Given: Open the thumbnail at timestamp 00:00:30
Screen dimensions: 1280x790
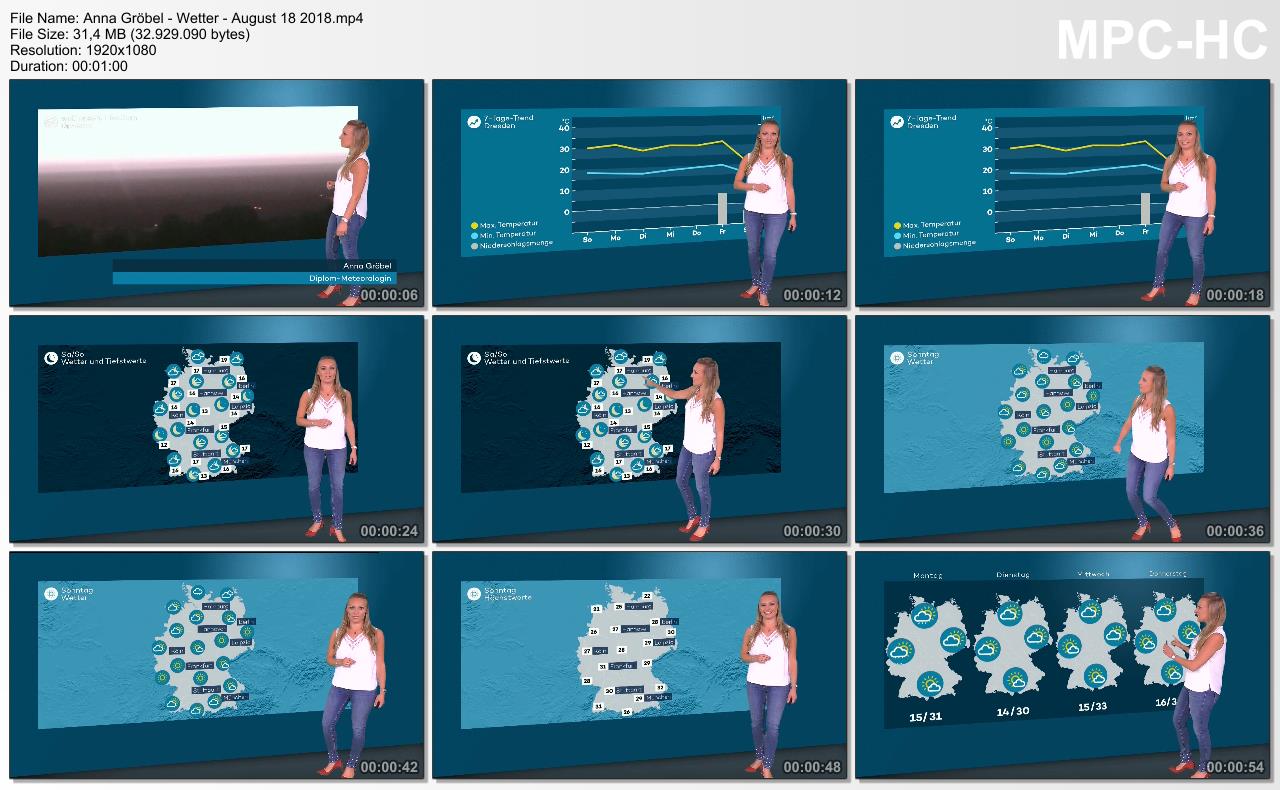Looking at the screenshot, I should tap(640, 429).
